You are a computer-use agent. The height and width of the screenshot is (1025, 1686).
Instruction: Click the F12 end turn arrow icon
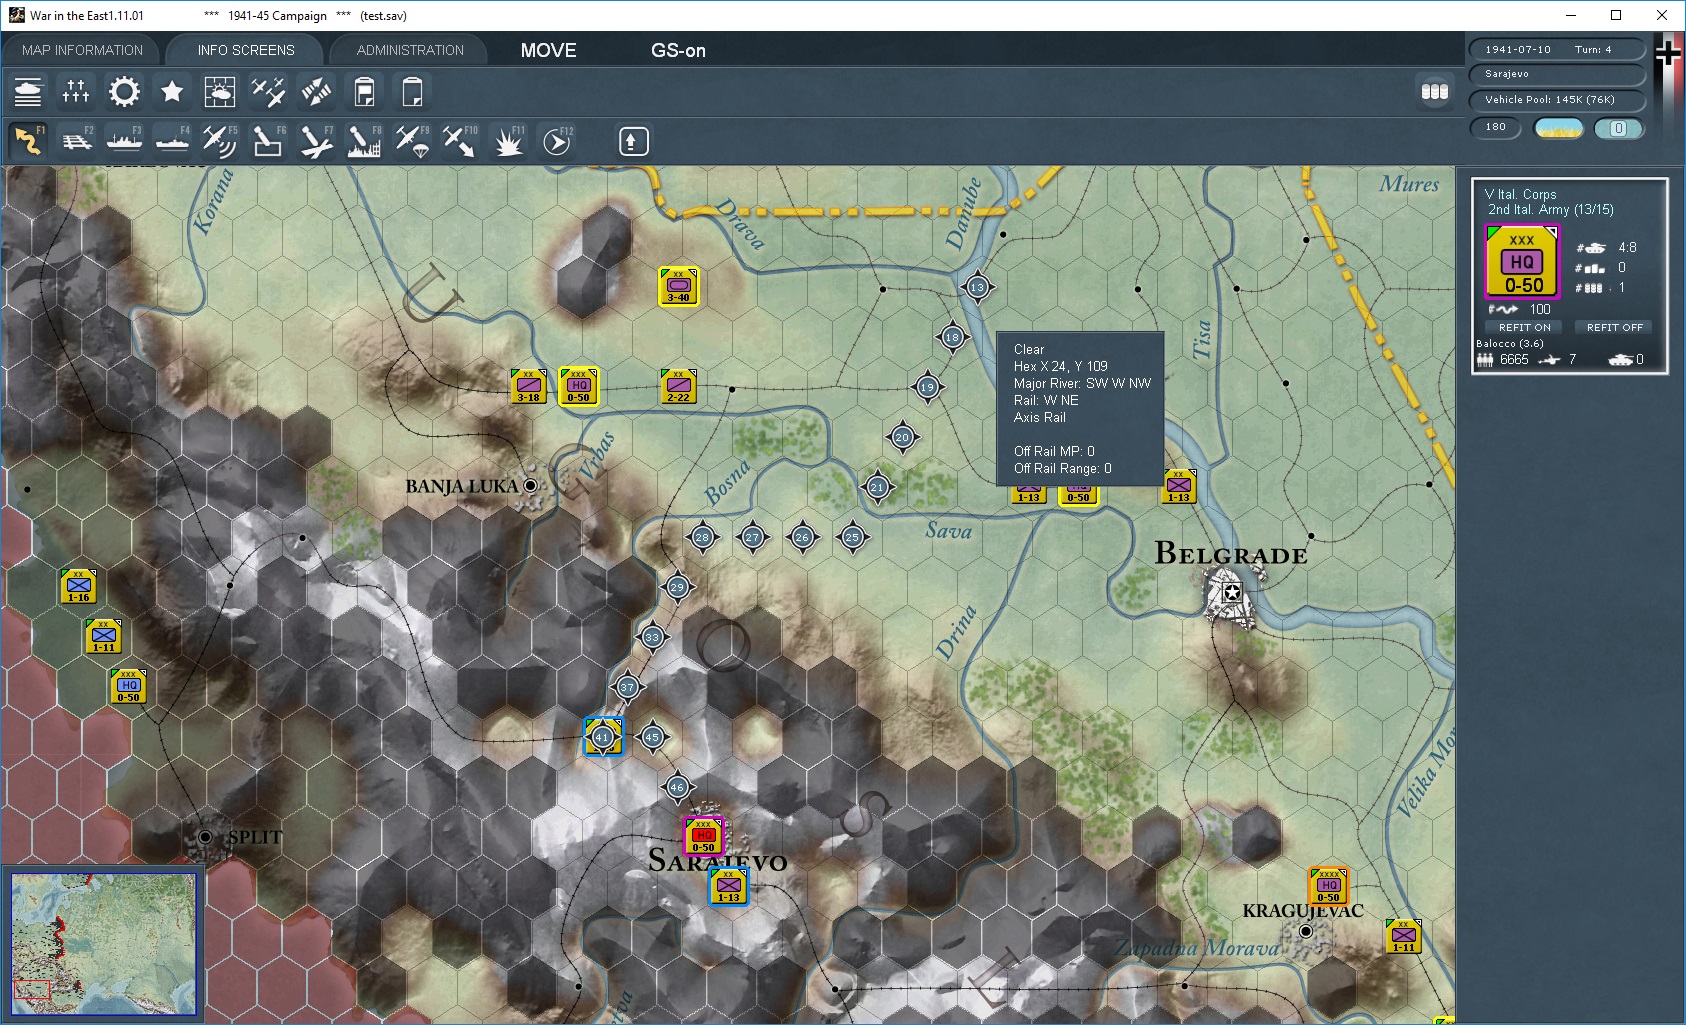(x=556, y=141)
